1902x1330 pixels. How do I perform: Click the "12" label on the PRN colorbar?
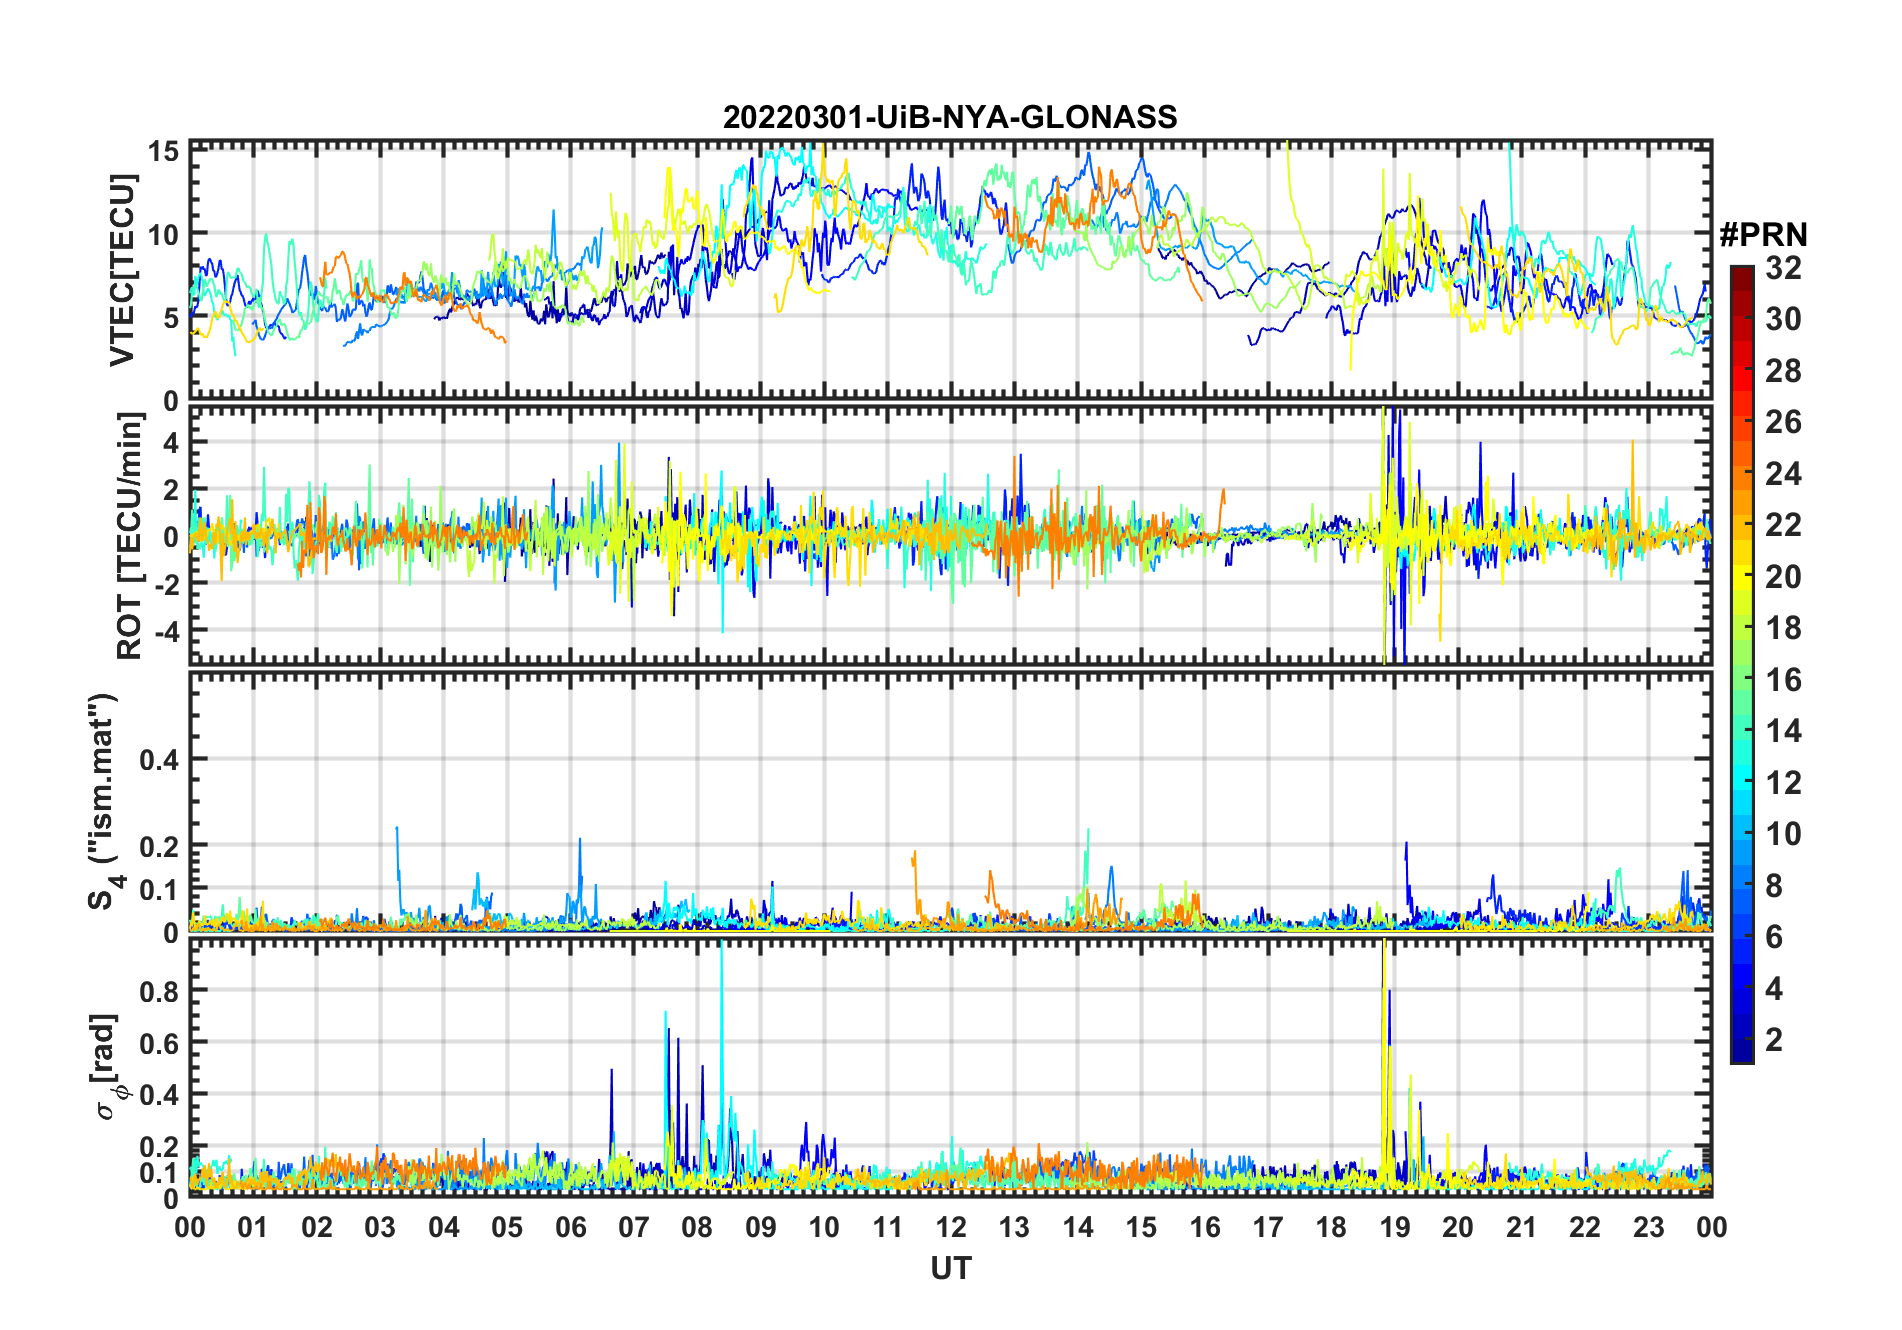pyautogui.click(x=1783, y=783)
